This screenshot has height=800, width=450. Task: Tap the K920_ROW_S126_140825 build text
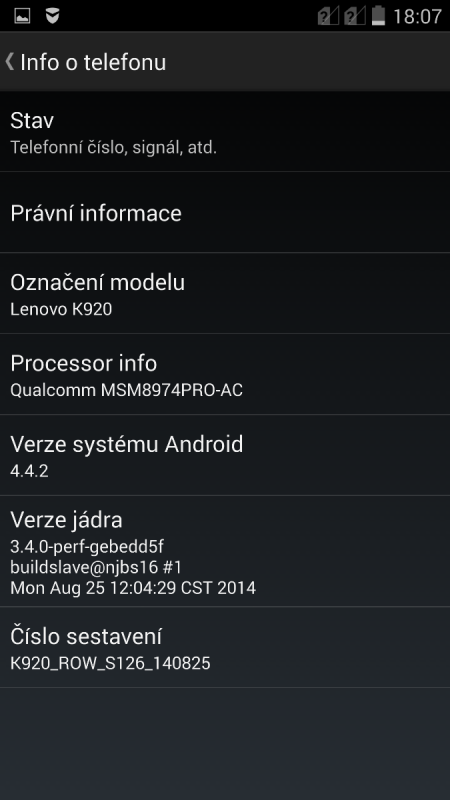tap(110, 663)
